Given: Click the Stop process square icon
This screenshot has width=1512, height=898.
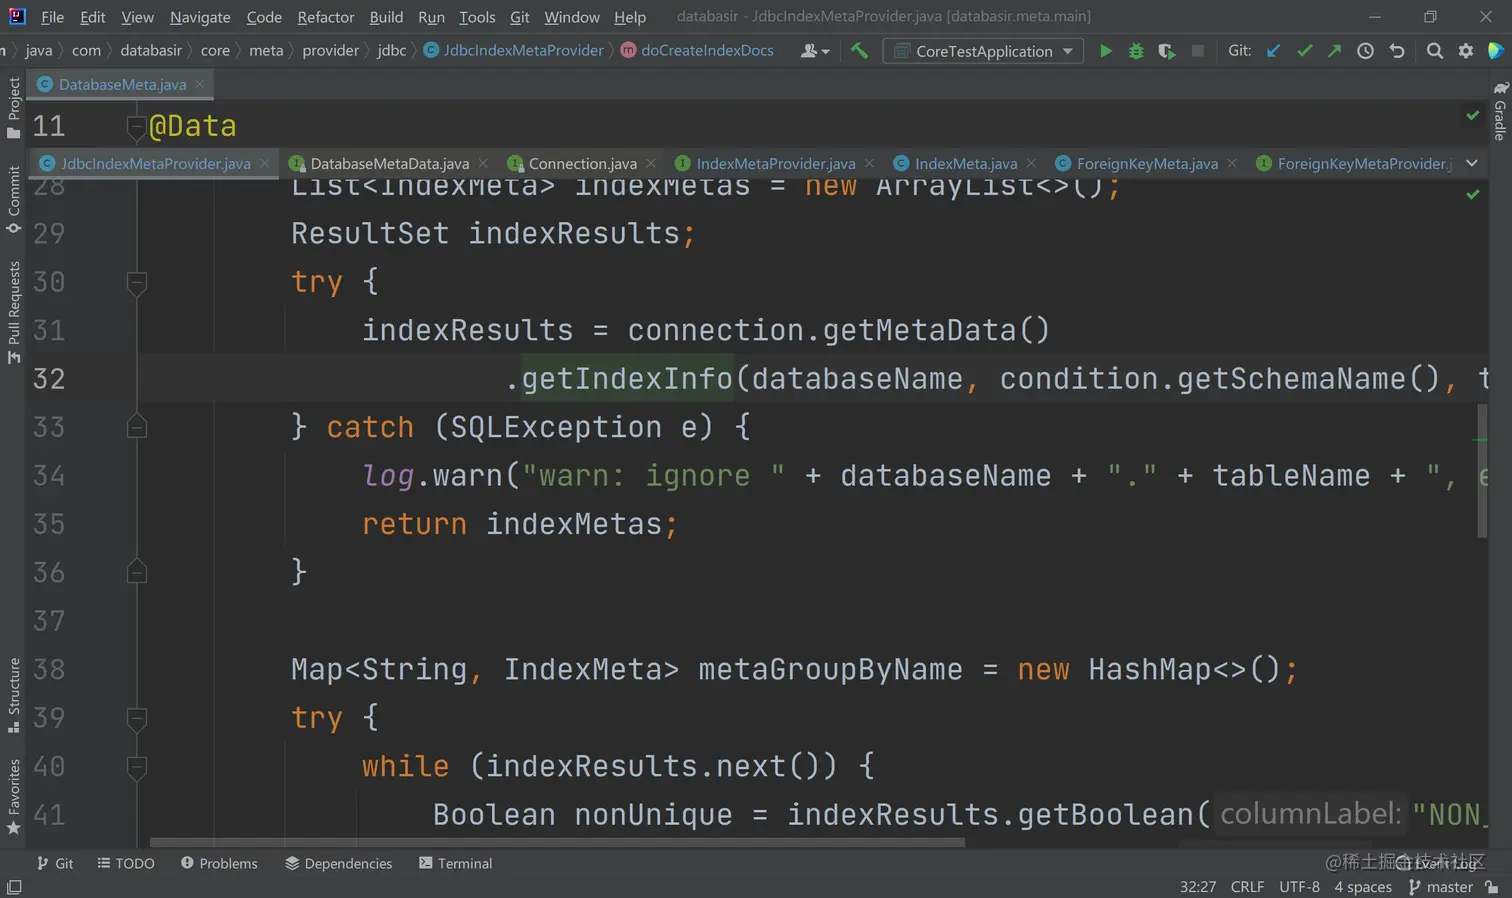Looking at the screenshot, I should (1198, 51).
